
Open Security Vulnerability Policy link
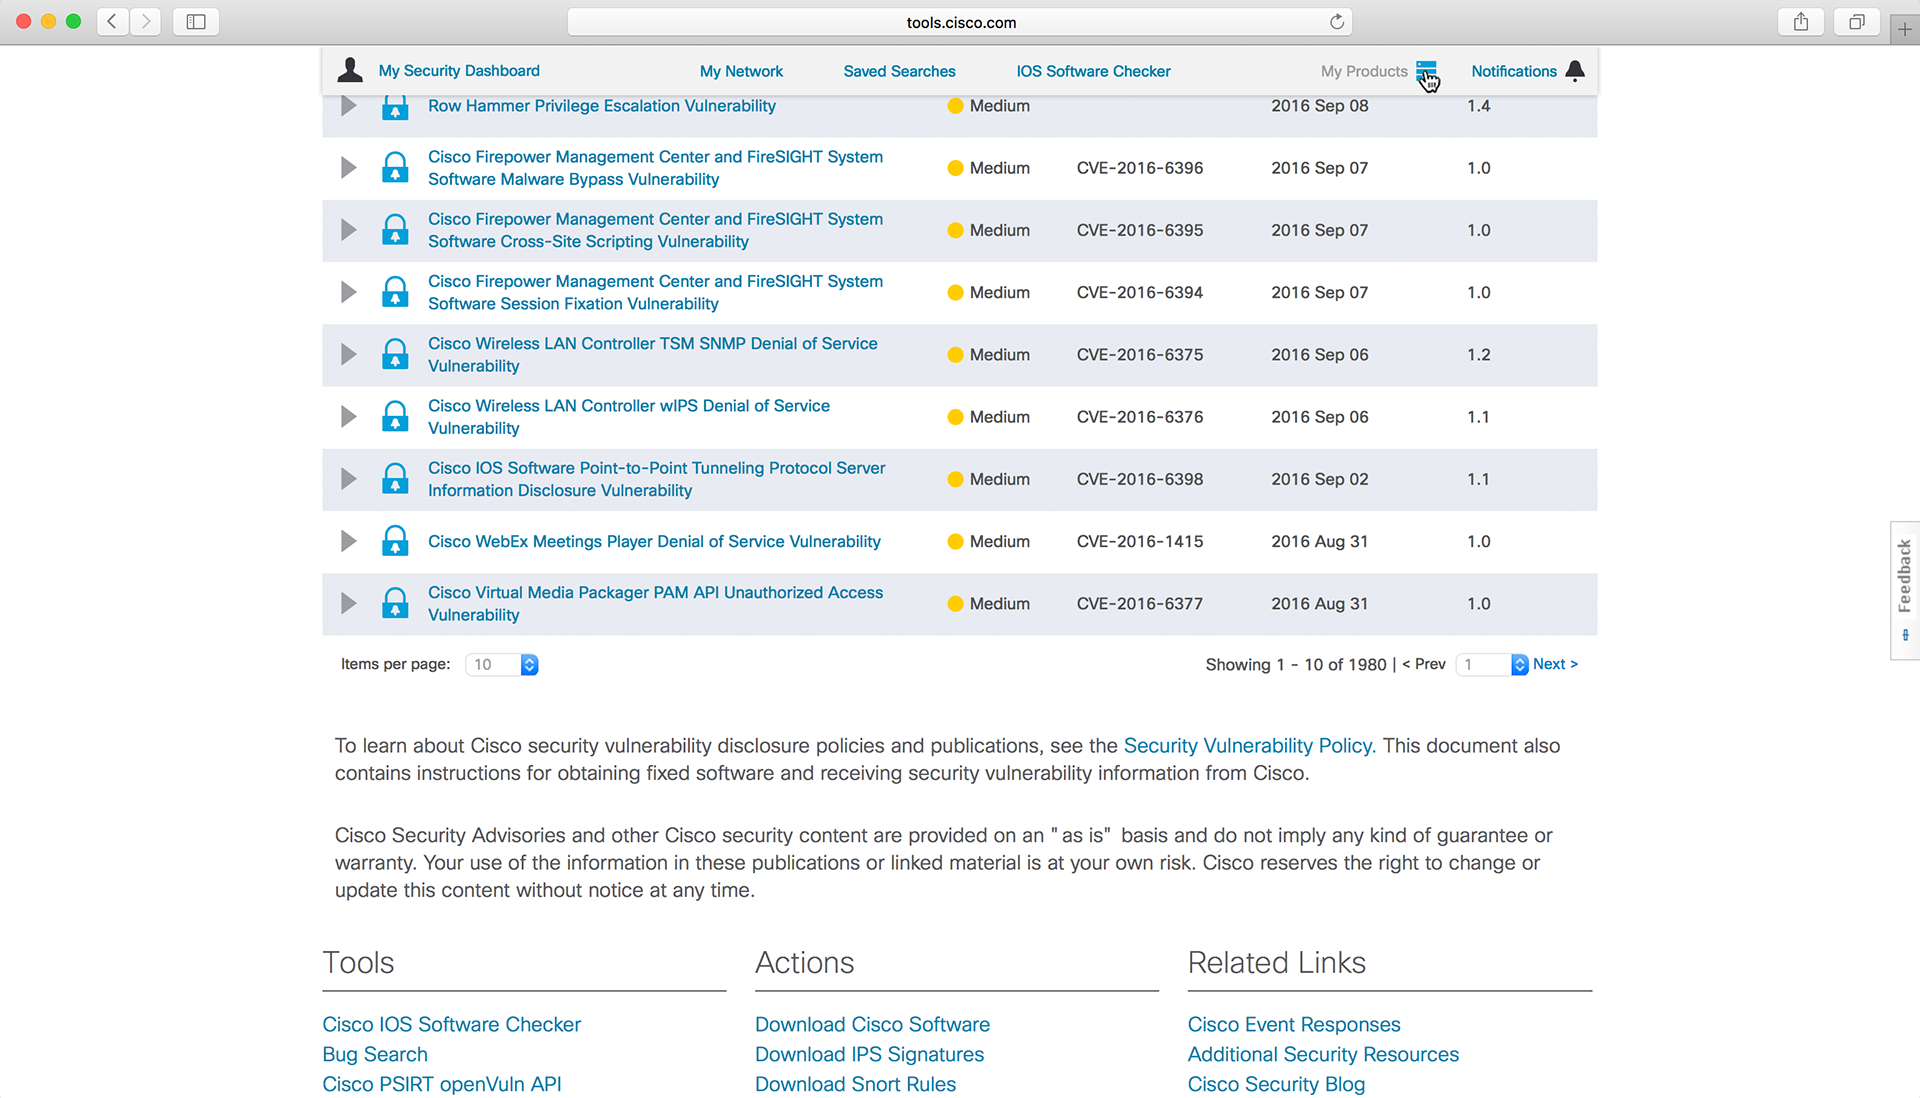click(x=1249, y=746)
